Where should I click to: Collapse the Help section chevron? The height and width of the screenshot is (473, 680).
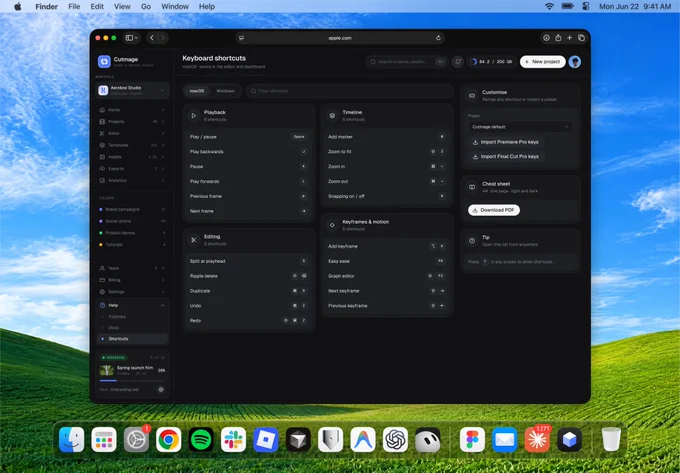(163, 305)
